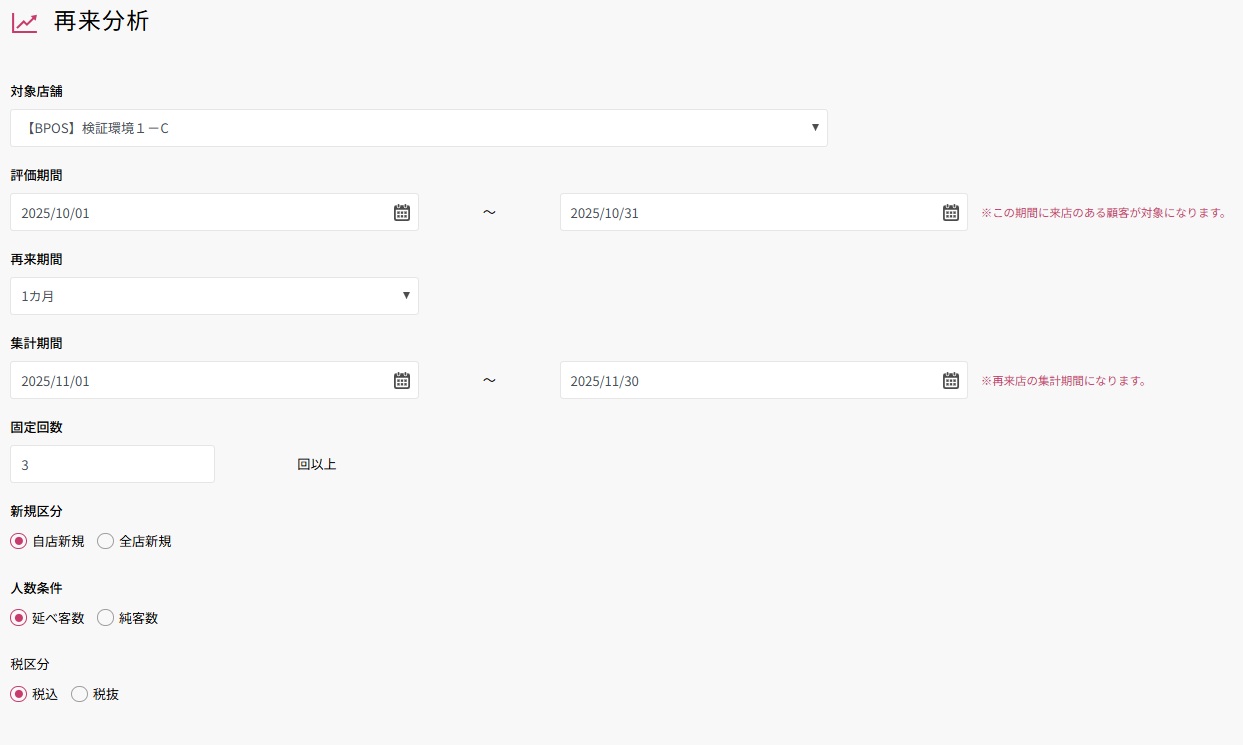The height and width of the screenshot is (745, 1243).
Task: Click the 2025/10/01 evaluation start date field
Action: click(x=200, y=212)
